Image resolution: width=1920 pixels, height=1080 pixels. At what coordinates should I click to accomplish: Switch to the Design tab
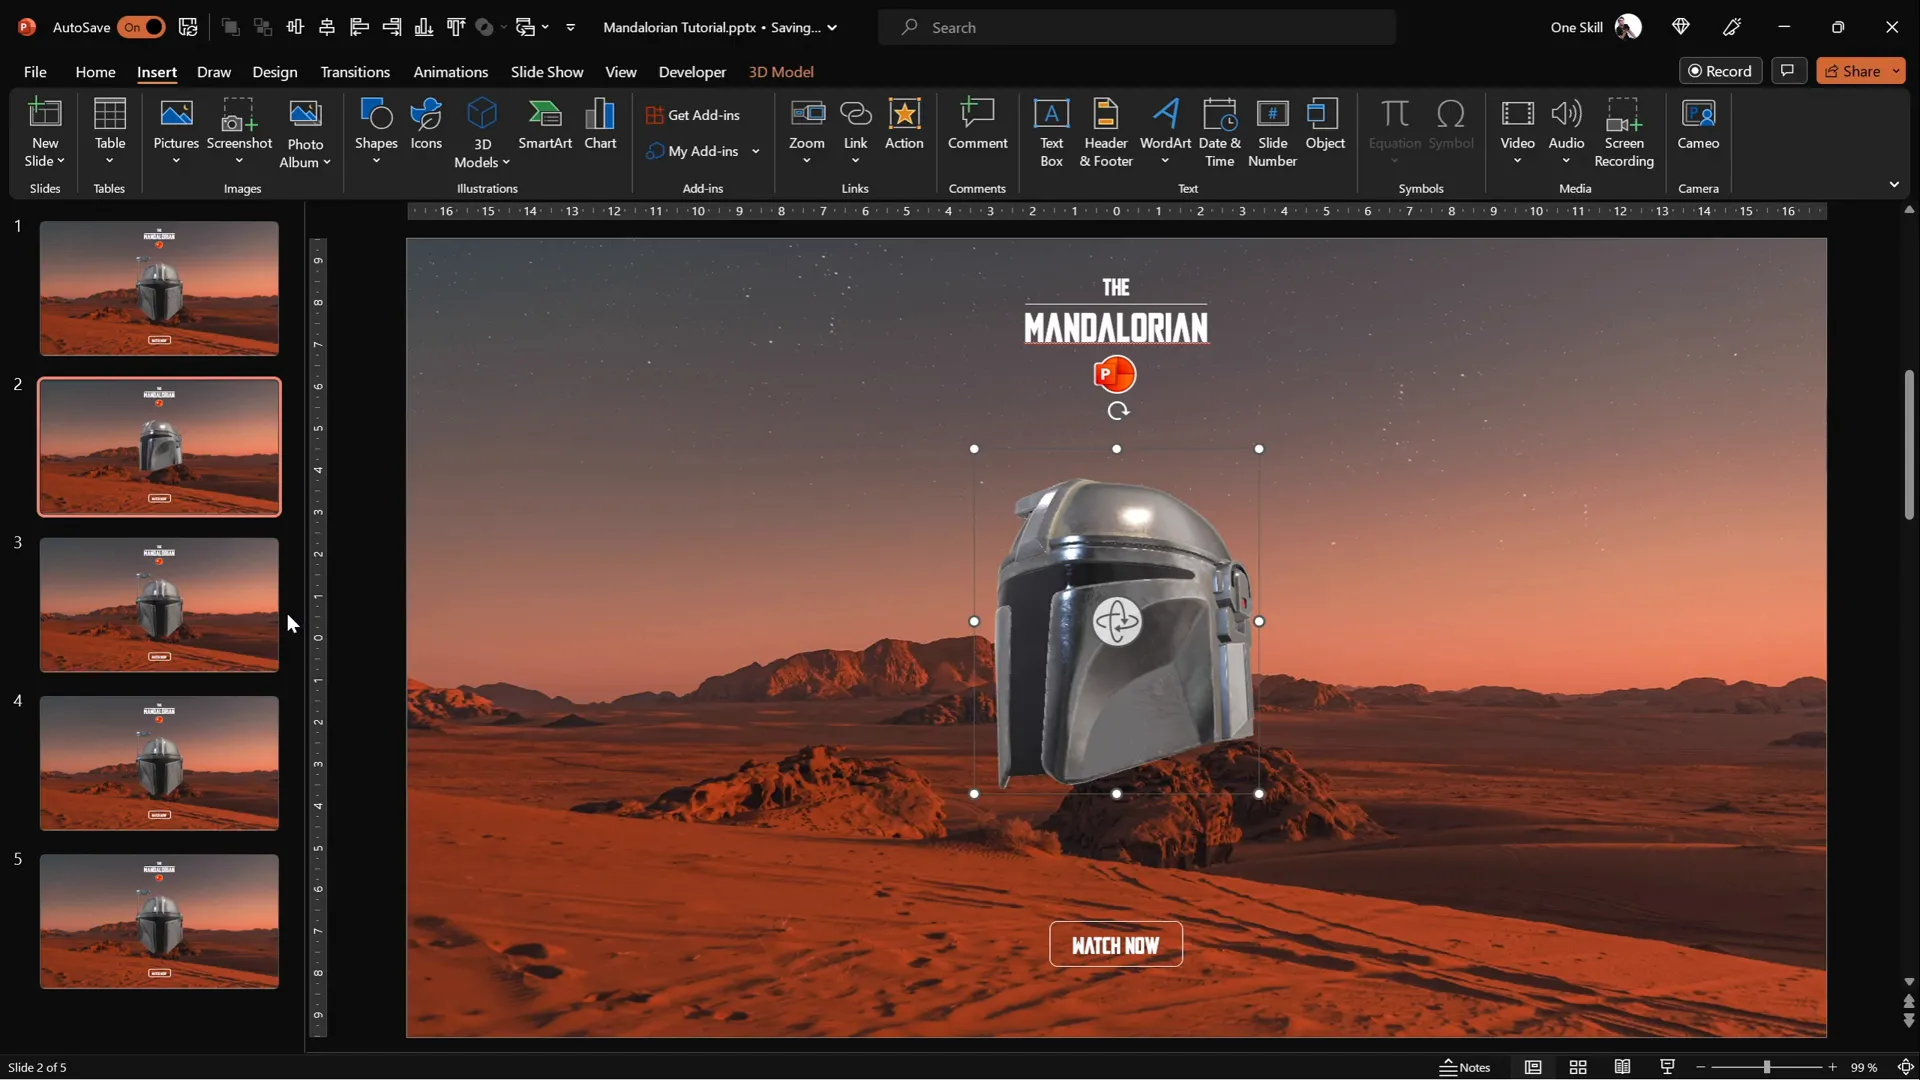tap(275, 72)
